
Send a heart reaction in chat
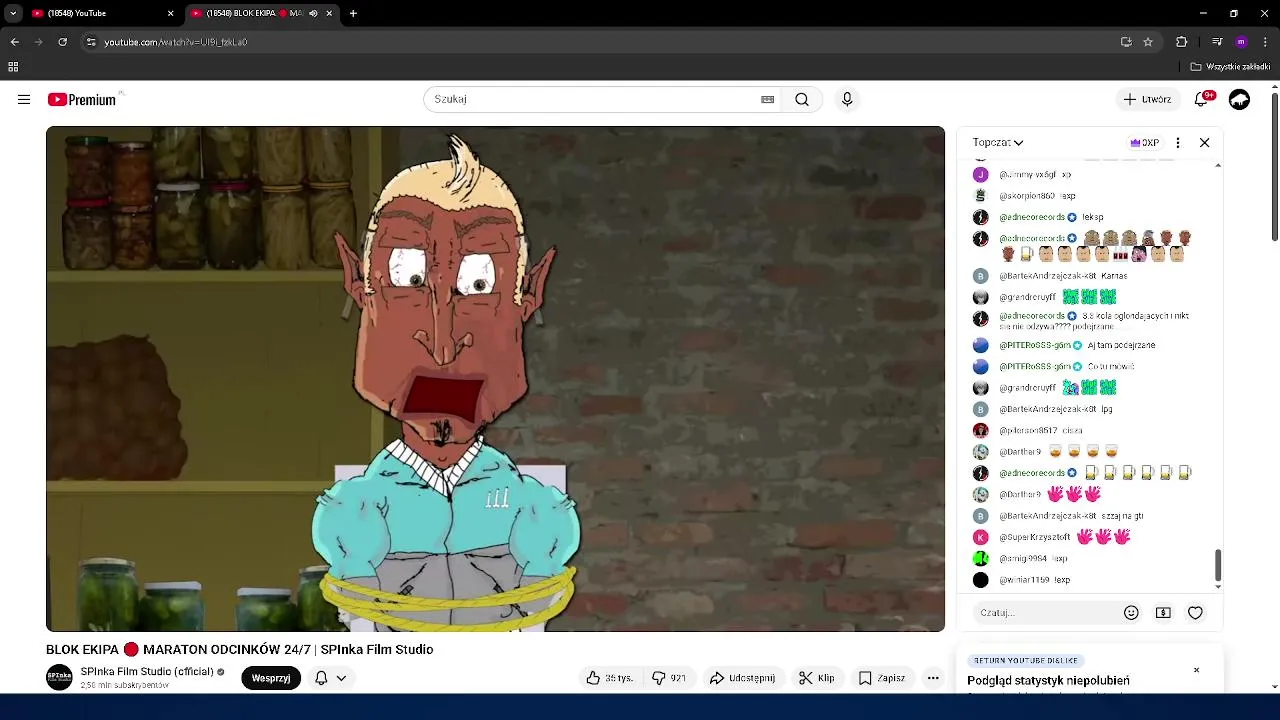click(1195, 612)
